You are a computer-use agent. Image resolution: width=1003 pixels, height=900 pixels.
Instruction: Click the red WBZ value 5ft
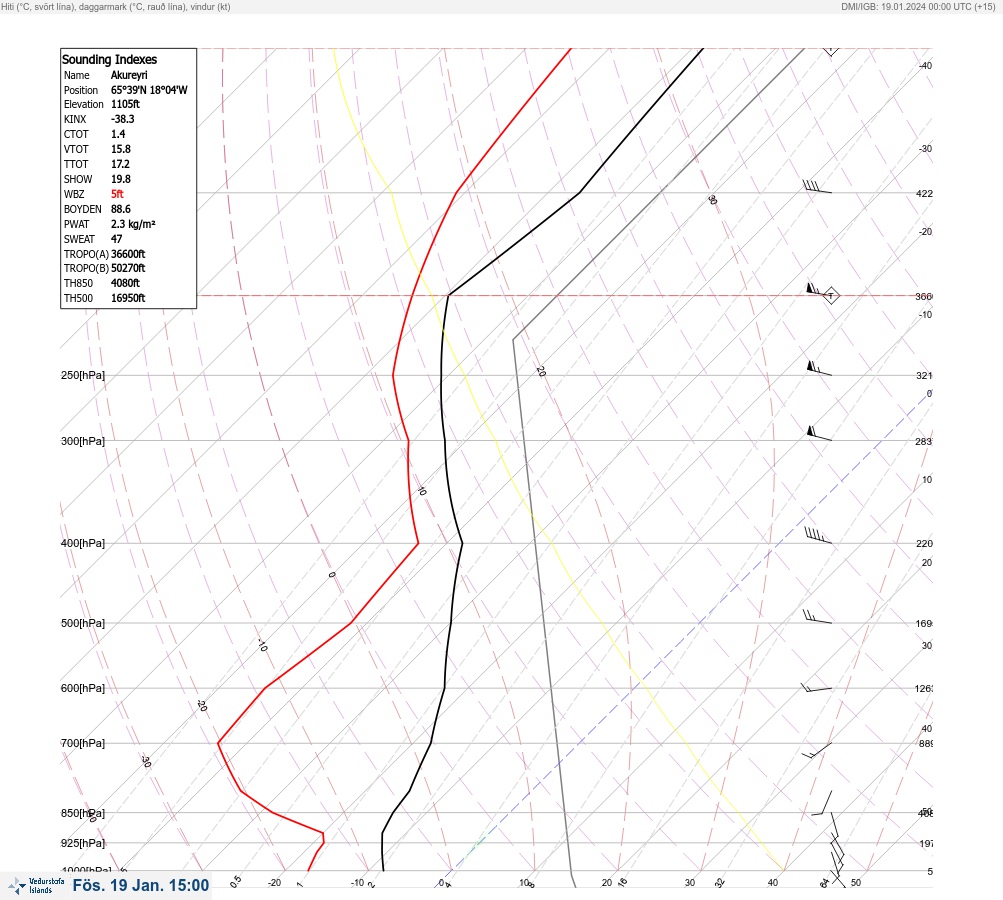[x=117, y=194]
